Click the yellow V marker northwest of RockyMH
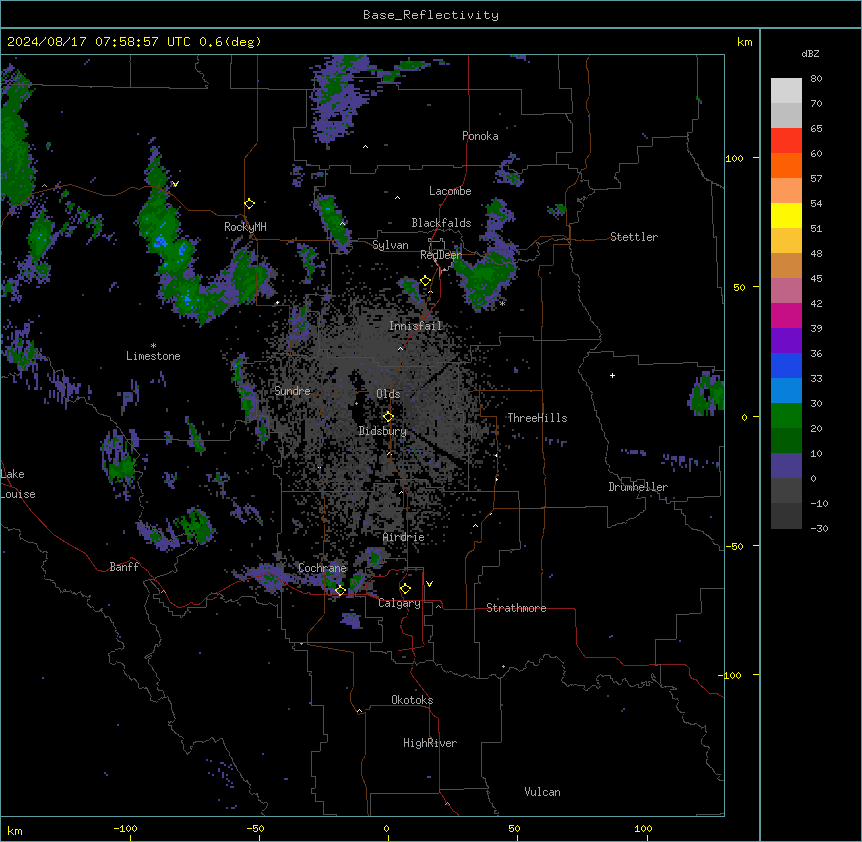862x842 pixels. click(175, 184)
